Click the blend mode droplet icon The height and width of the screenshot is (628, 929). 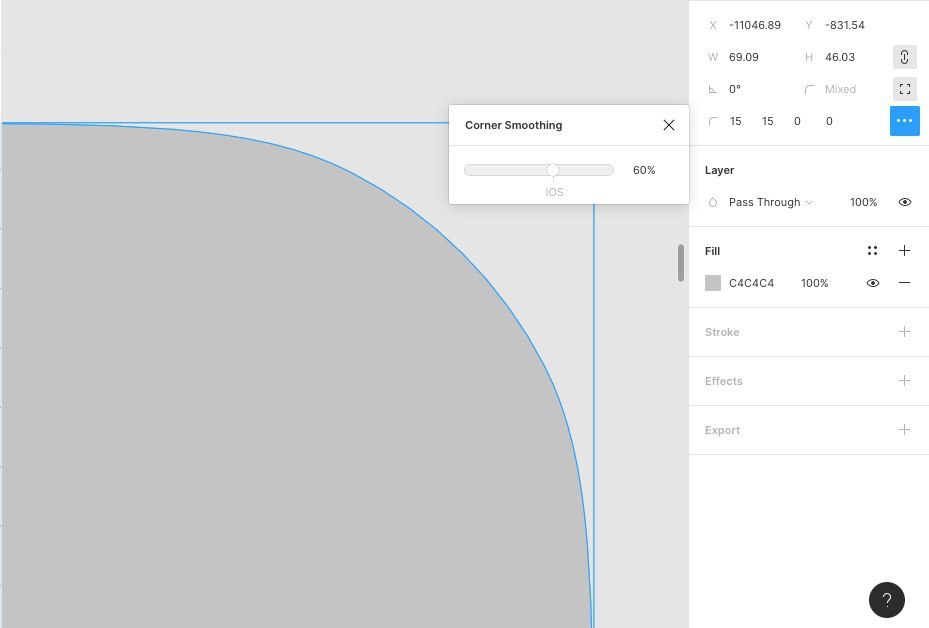[713, 203]
